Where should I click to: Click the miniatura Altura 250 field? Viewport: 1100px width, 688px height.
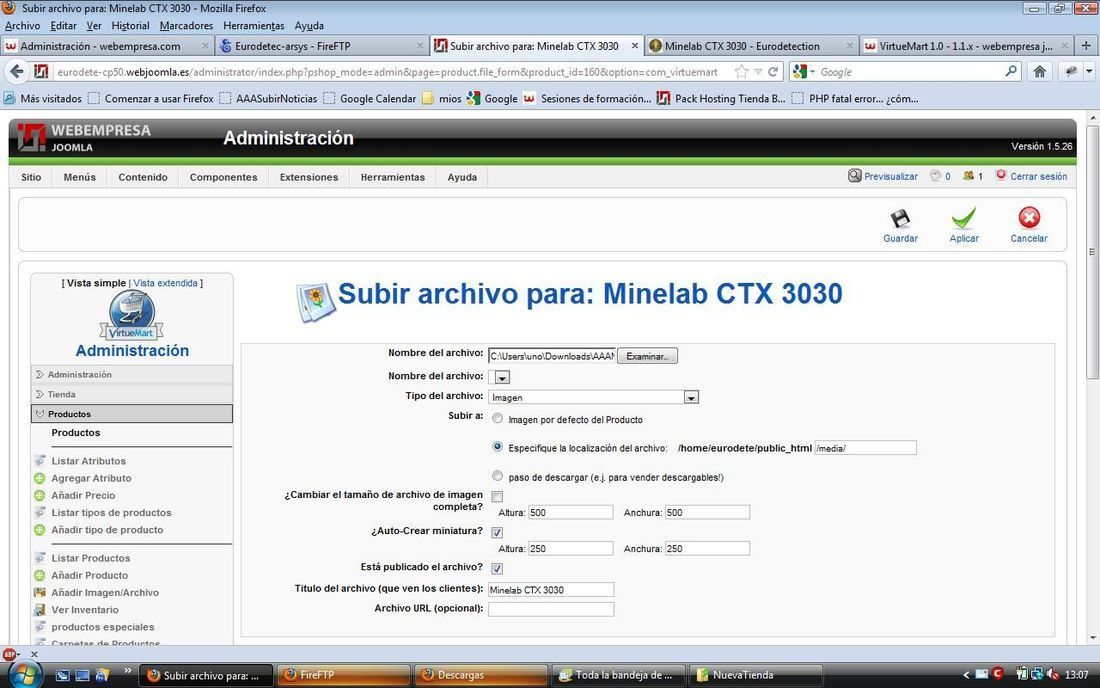point(570,548)
